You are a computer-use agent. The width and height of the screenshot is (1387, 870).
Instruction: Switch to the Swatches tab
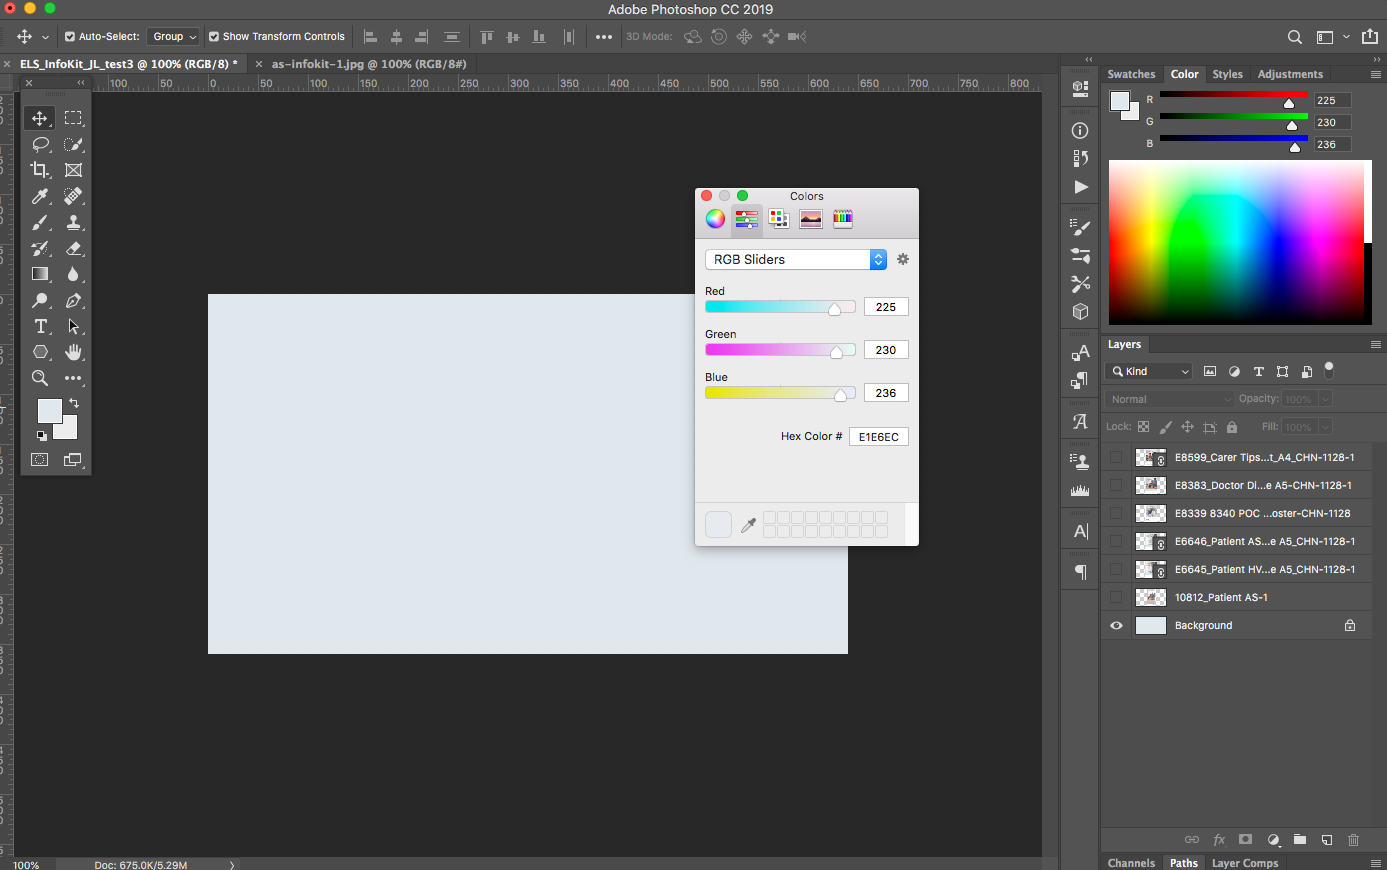click(x=1131, y=73)
